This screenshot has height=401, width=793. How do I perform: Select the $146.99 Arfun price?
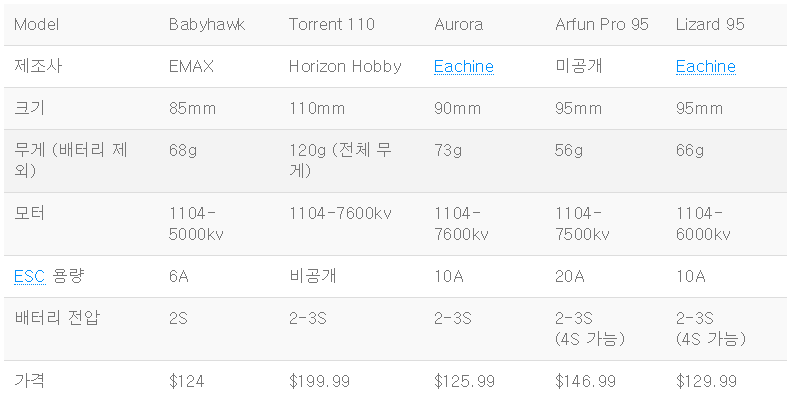[585, 381]
